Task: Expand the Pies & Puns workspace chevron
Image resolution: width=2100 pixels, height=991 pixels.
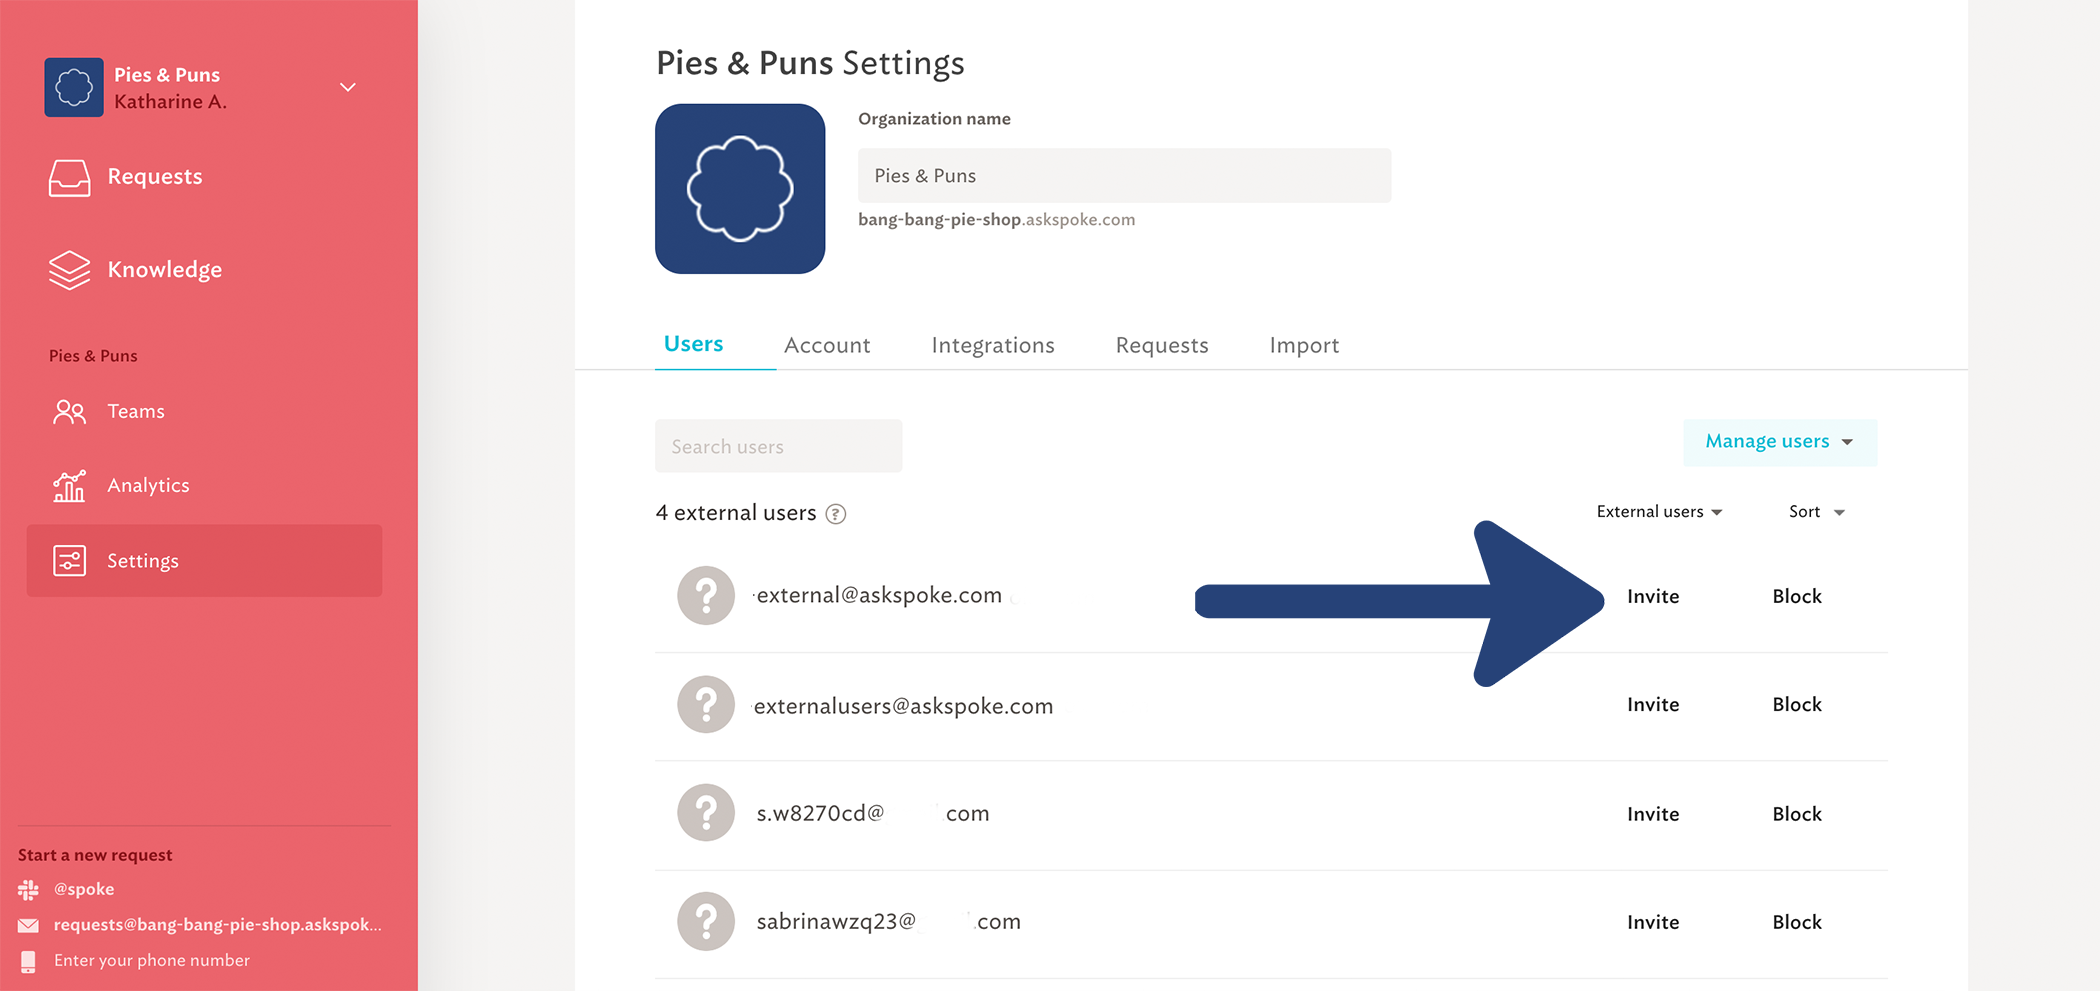Action: click(348, 87)
